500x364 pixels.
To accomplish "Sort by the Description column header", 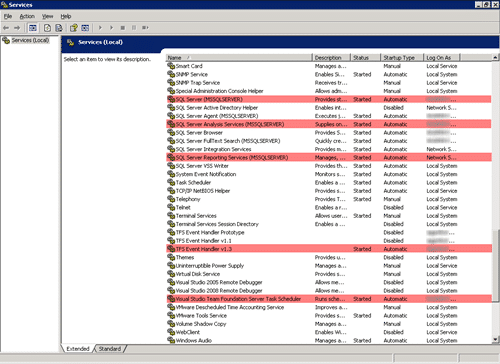I will [331, 58].
